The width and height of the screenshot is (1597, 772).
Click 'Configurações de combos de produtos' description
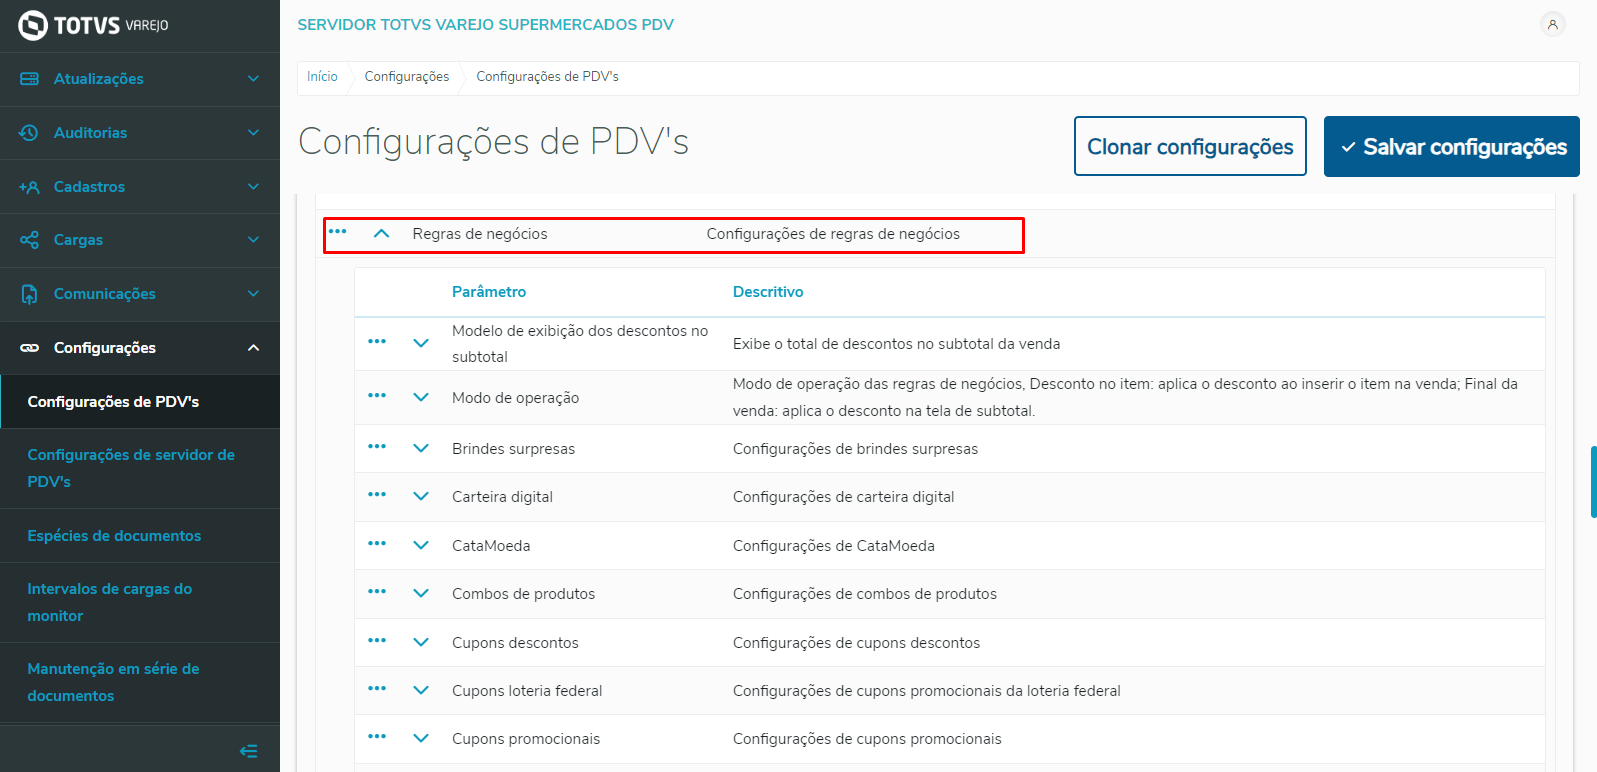(x=865, y=594)
